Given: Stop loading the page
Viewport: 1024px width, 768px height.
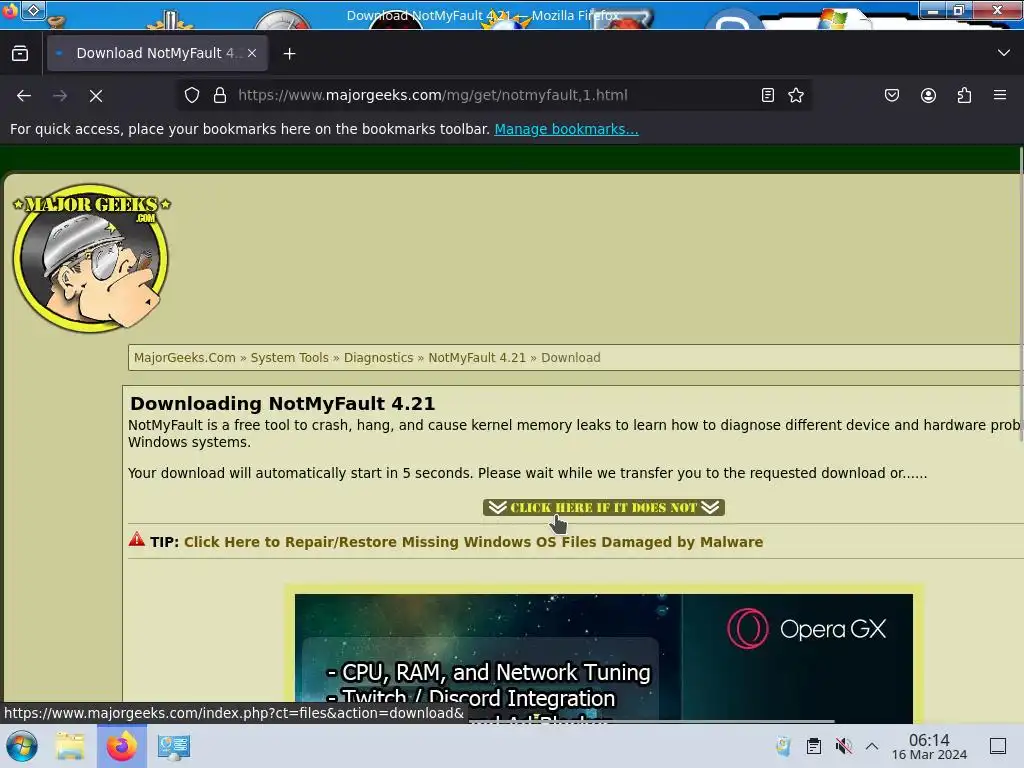Looking at the screenshot, I should tap(96, 96).
